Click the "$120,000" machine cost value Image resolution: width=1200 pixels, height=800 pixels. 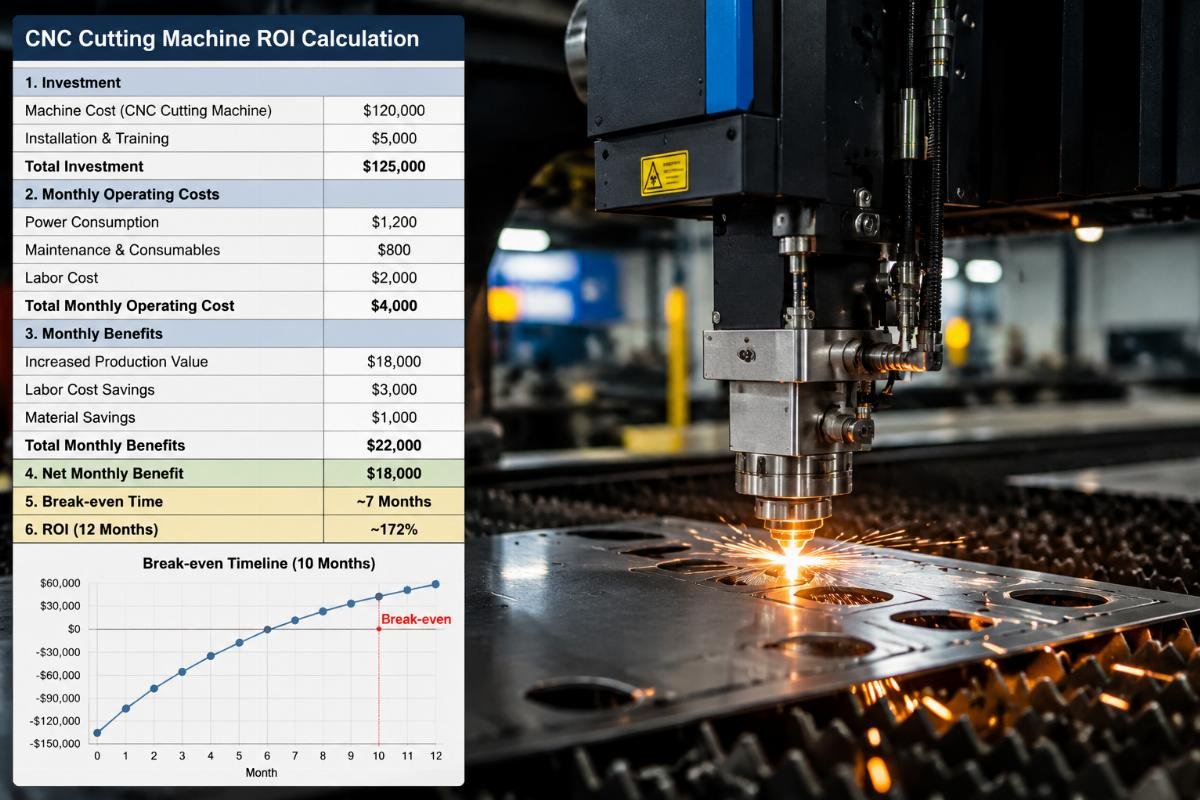pos(394,110)
